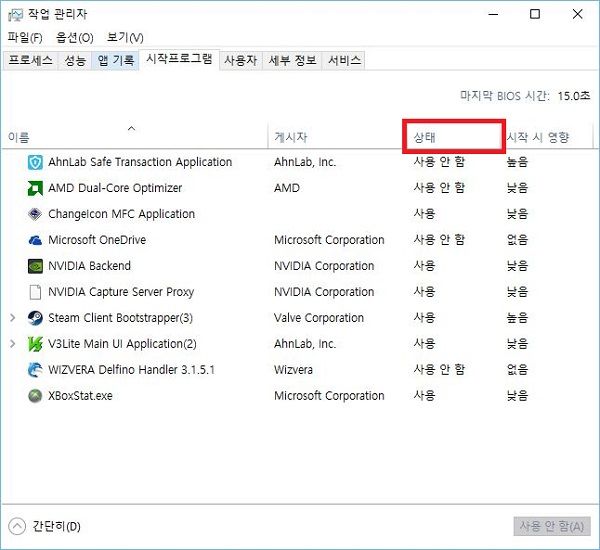Click the WIZVERA Delfino Handler icon
This screenshot has width=600, height=550.
[35, 370]
